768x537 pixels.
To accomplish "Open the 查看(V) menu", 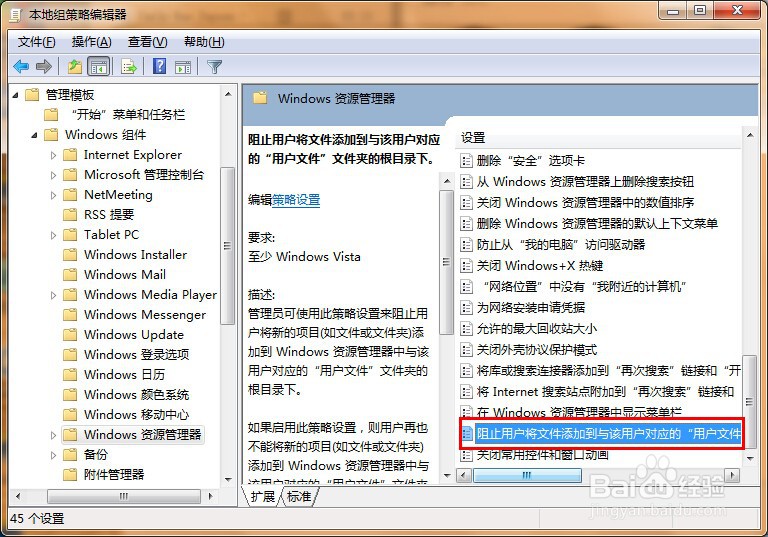I will click(x=147, y=42).
